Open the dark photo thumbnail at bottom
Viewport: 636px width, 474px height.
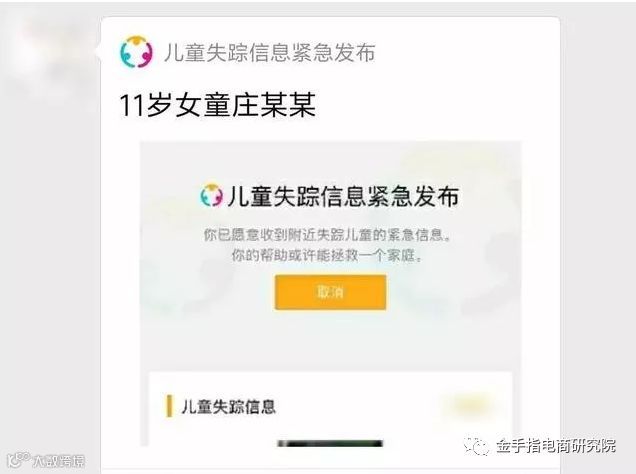click(x=330, y=443)
